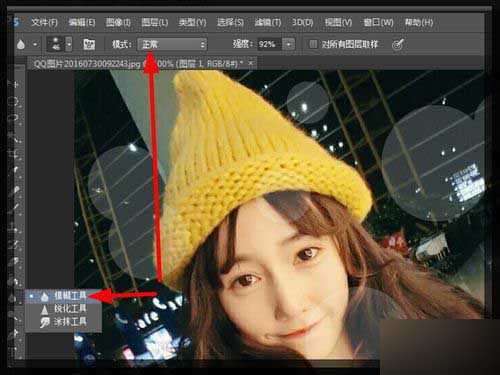Open the 编辑(E) menu
500x375 pixels.
tap(82, 22)
